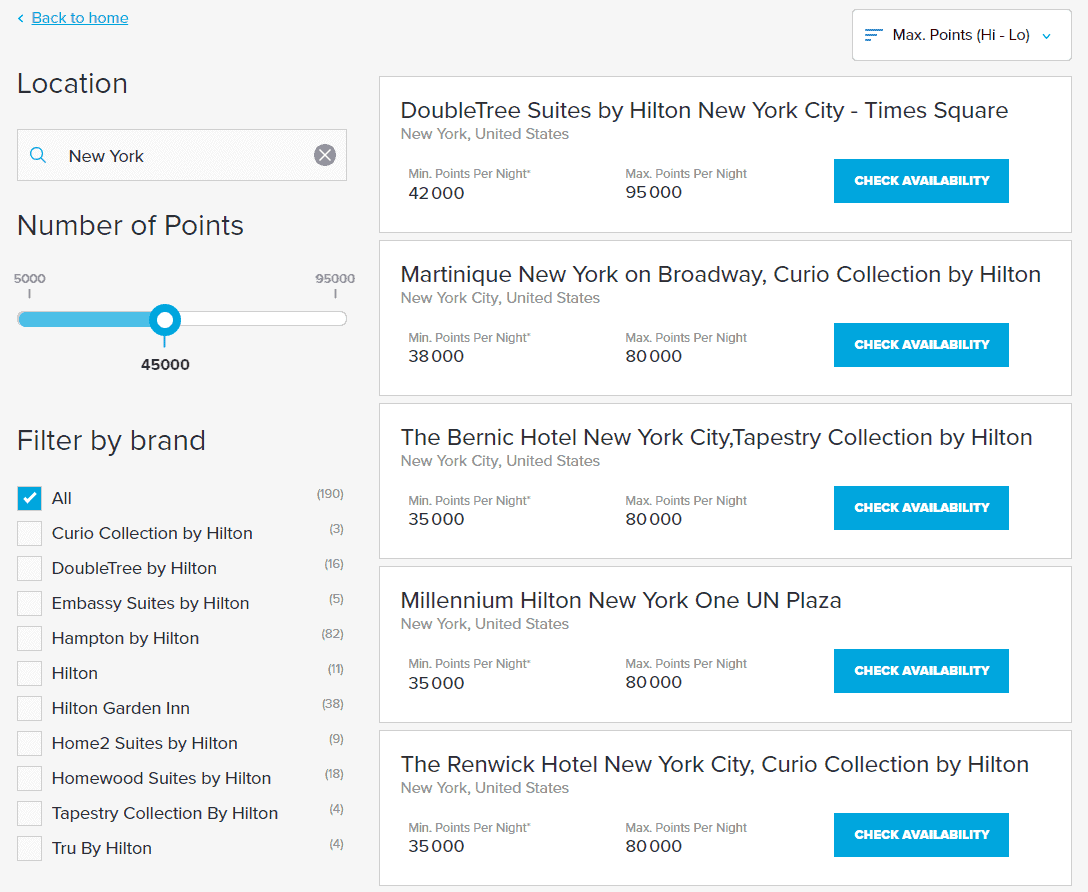This screenshot has width=1088, height=892.
Task: Check availability for DoubleTree Suites Times Square
Action: pos(920,181)
